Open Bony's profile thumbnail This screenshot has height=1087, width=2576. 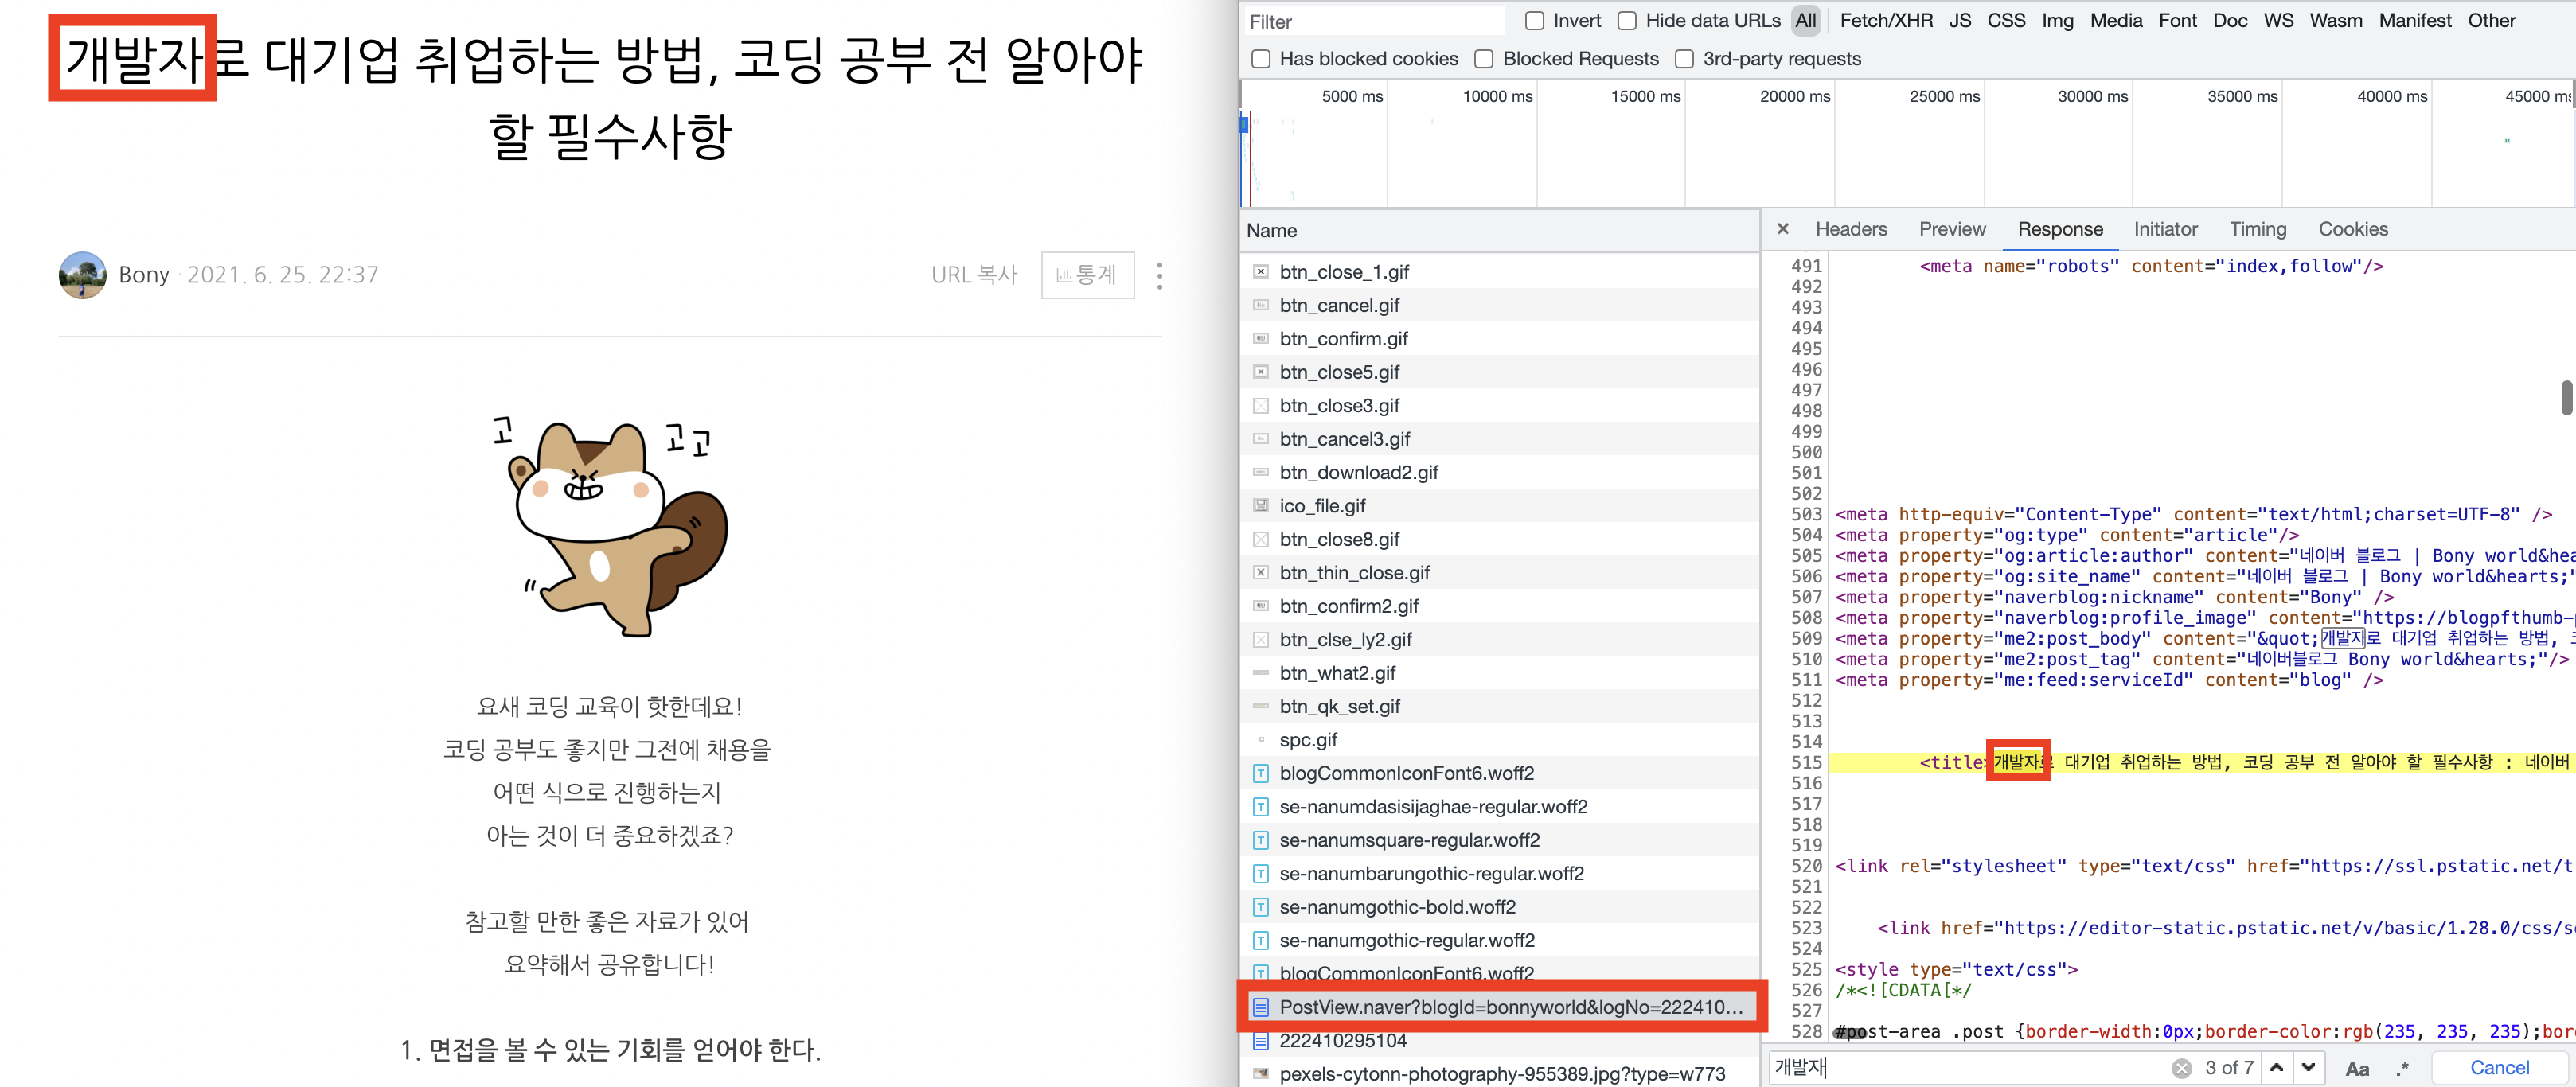coord(82,275)
